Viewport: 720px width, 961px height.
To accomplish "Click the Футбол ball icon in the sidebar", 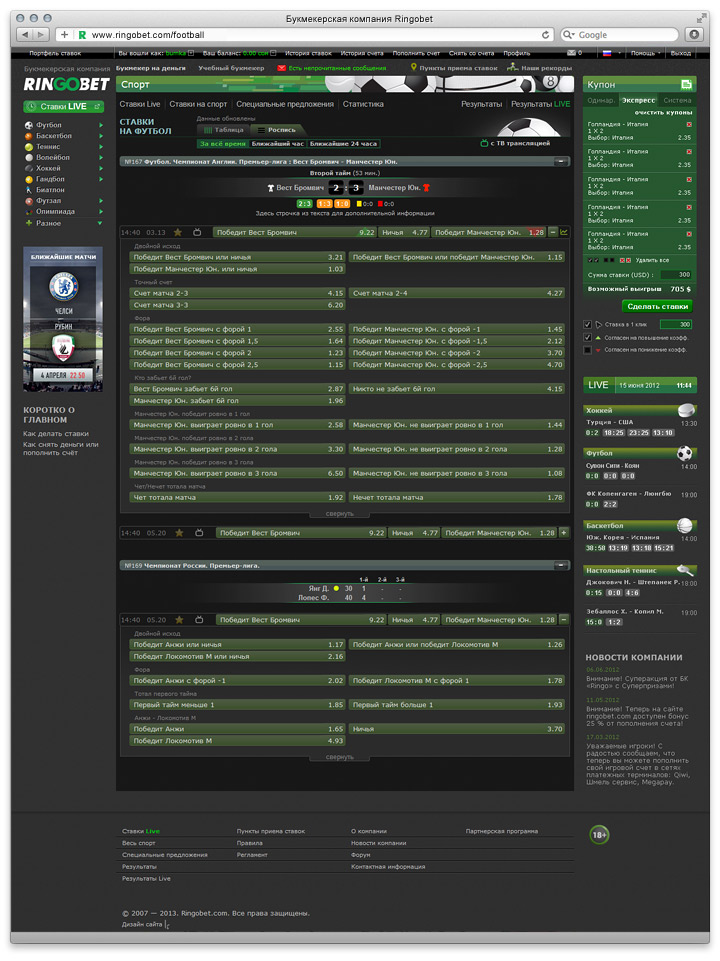I will [28, 125].
